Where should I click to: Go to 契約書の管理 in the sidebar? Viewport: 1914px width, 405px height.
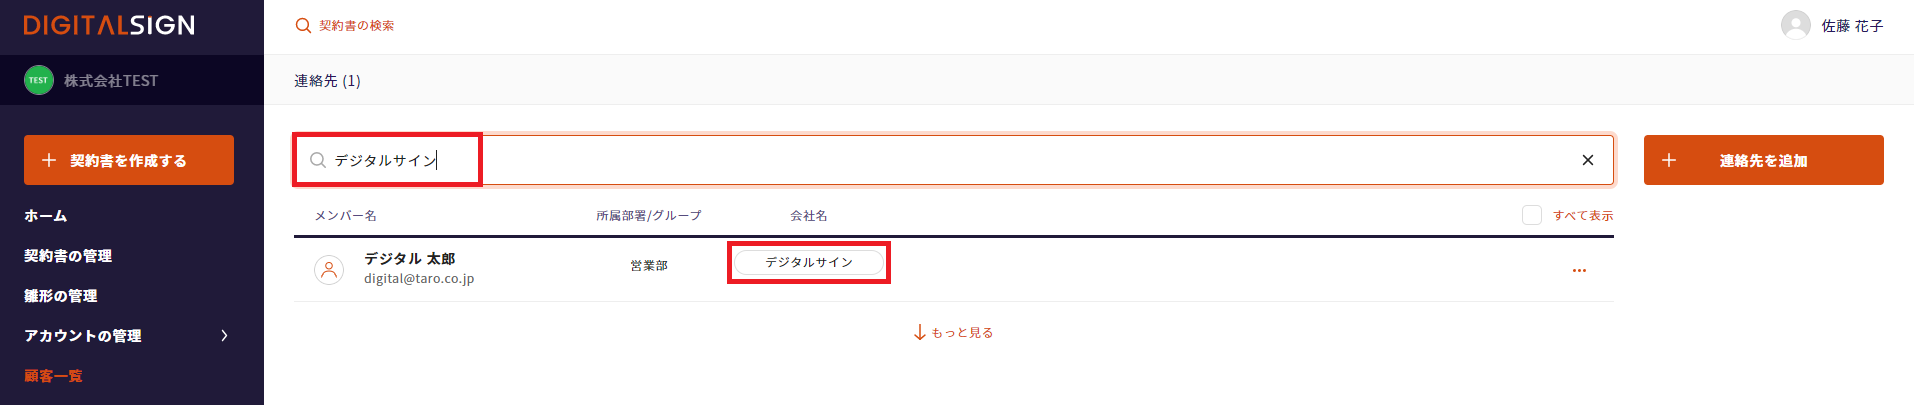(x=68, y=256)
